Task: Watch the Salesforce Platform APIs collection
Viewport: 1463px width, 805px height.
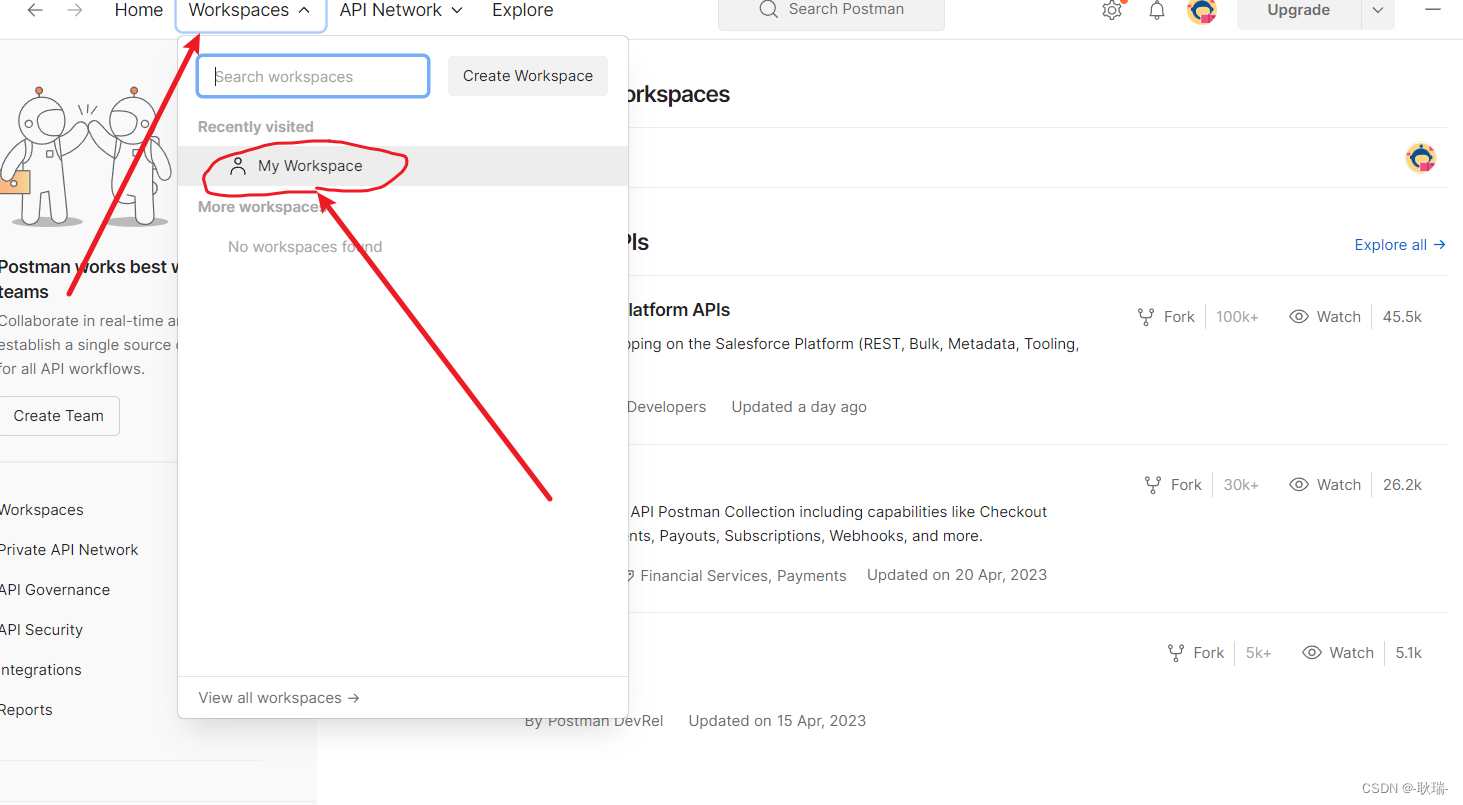Action: (1325, 317)
